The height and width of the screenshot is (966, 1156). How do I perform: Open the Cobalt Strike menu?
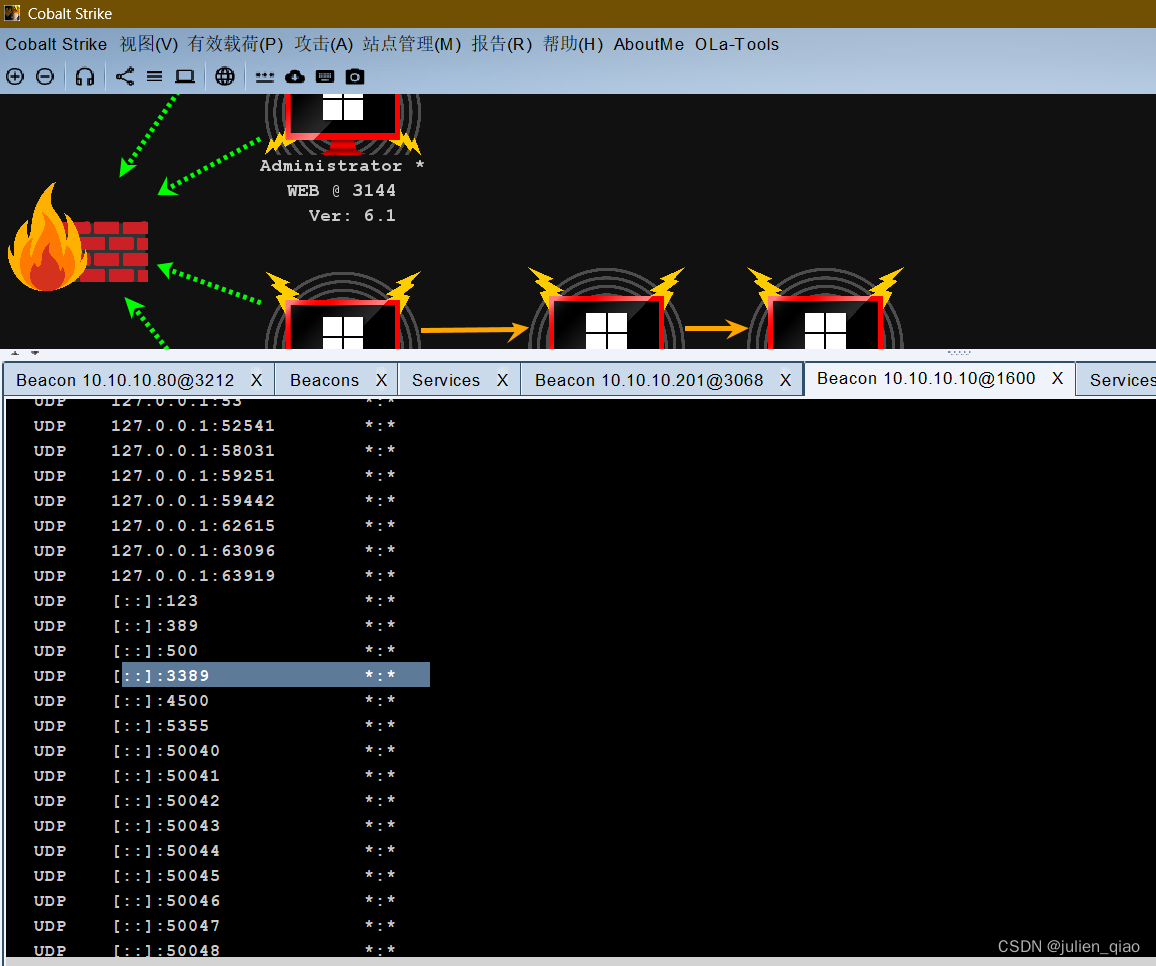tap(56, 44)
